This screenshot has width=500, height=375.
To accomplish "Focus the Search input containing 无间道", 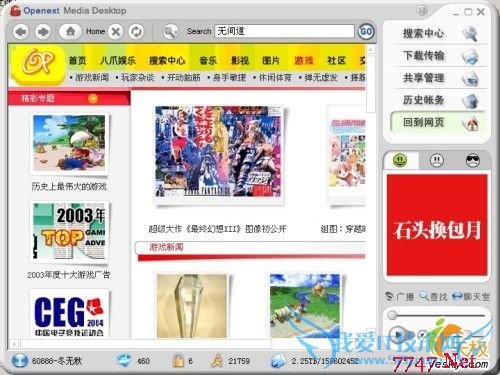I will point(284,31).
